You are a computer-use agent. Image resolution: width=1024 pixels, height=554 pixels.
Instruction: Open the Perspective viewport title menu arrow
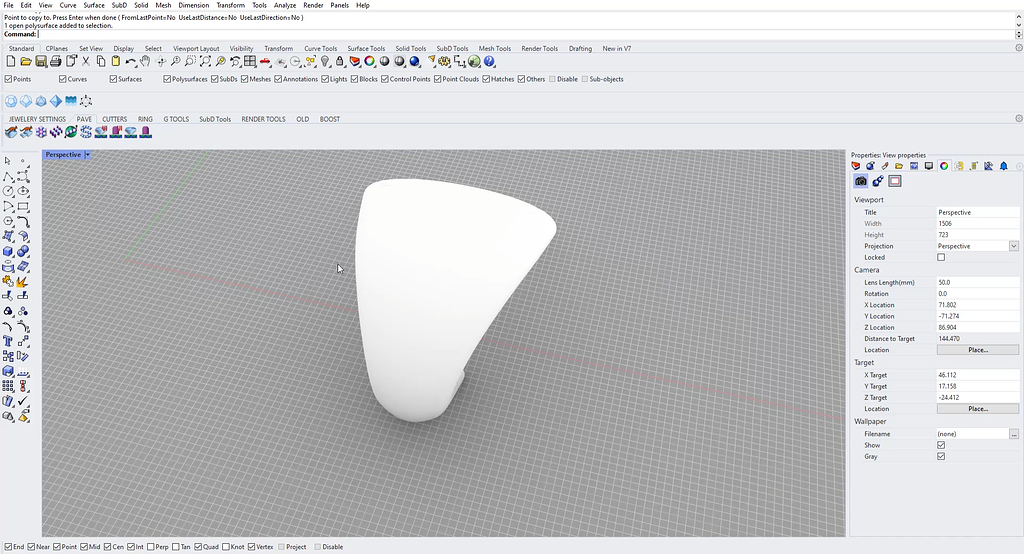[x=88, y=155]
